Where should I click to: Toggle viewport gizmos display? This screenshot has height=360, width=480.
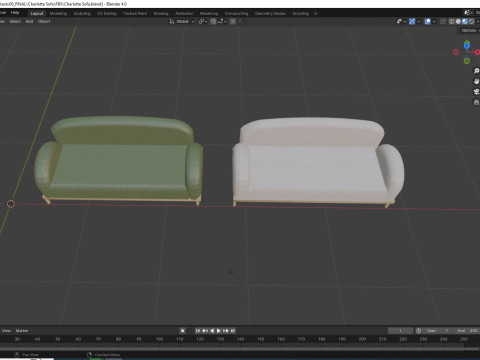(x=412, y=21)
